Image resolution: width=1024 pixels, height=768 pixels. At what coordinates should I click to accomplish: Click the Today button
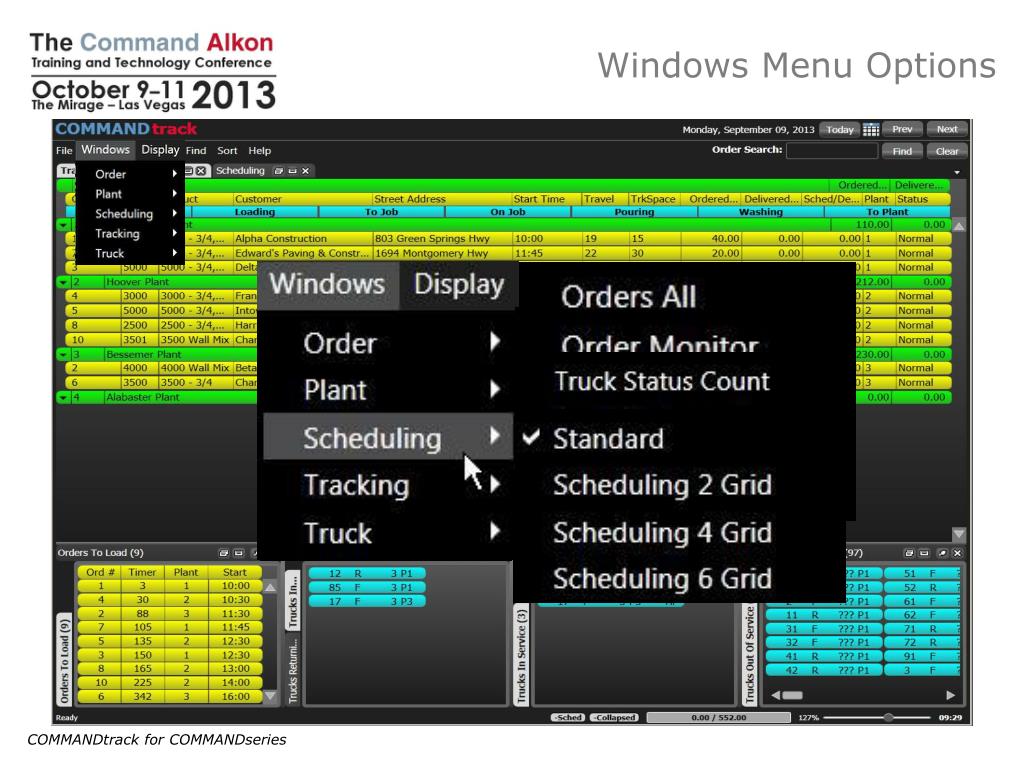coord(840,129)
